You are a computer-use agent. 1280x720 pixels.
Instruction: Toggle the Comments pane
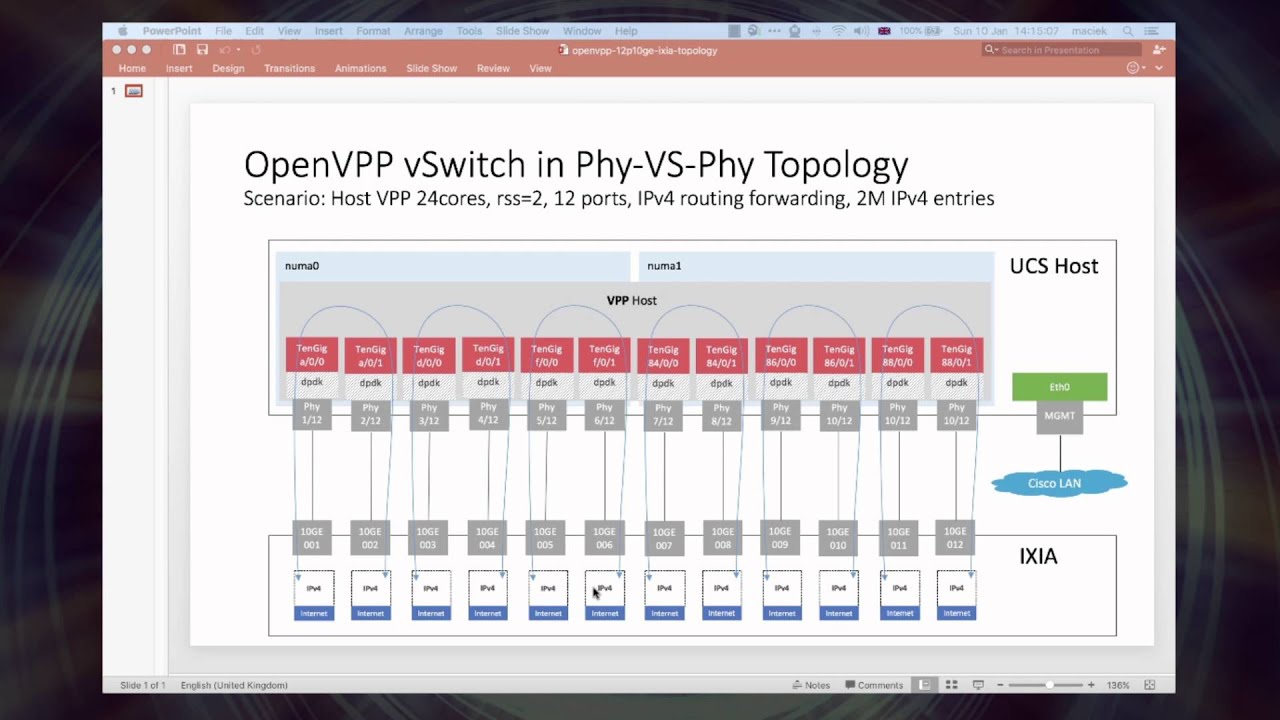[874, 685]
